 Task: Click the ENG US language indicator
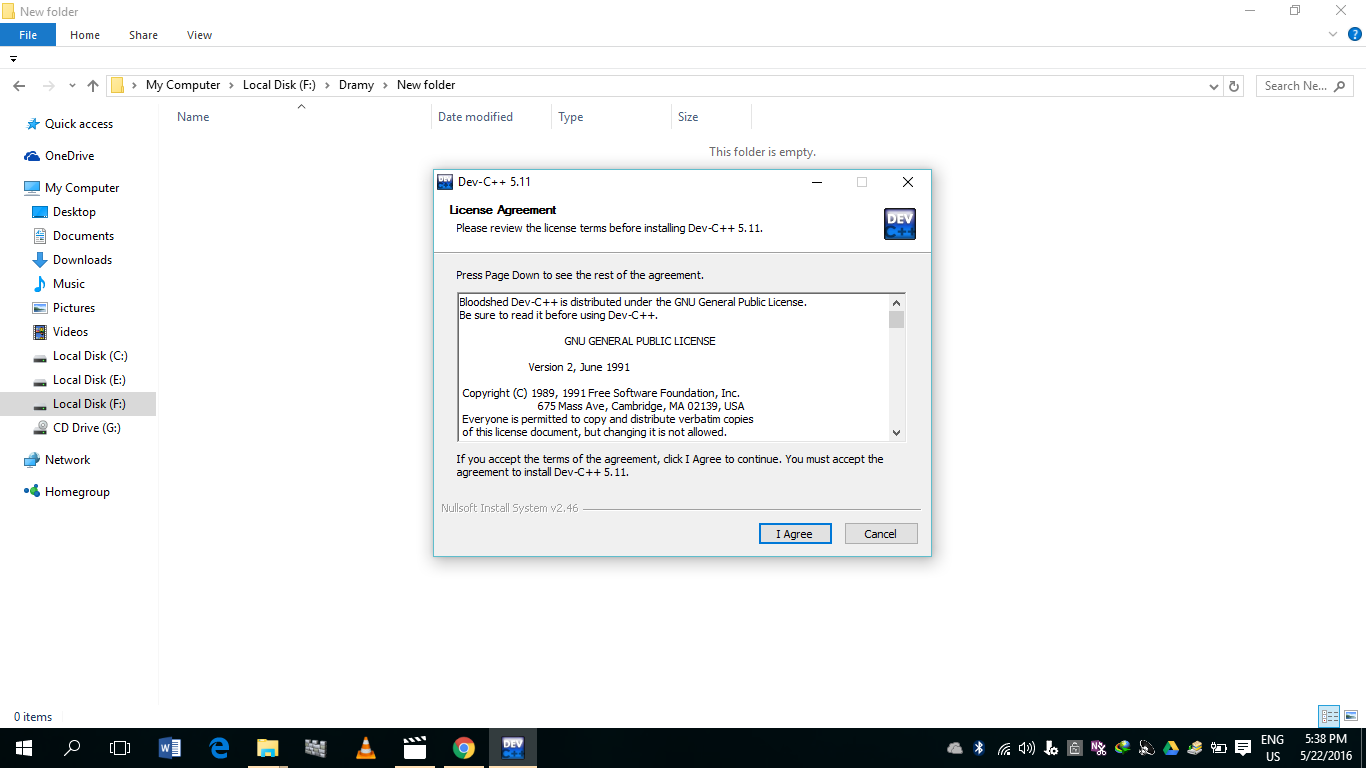click(1273, 748)
